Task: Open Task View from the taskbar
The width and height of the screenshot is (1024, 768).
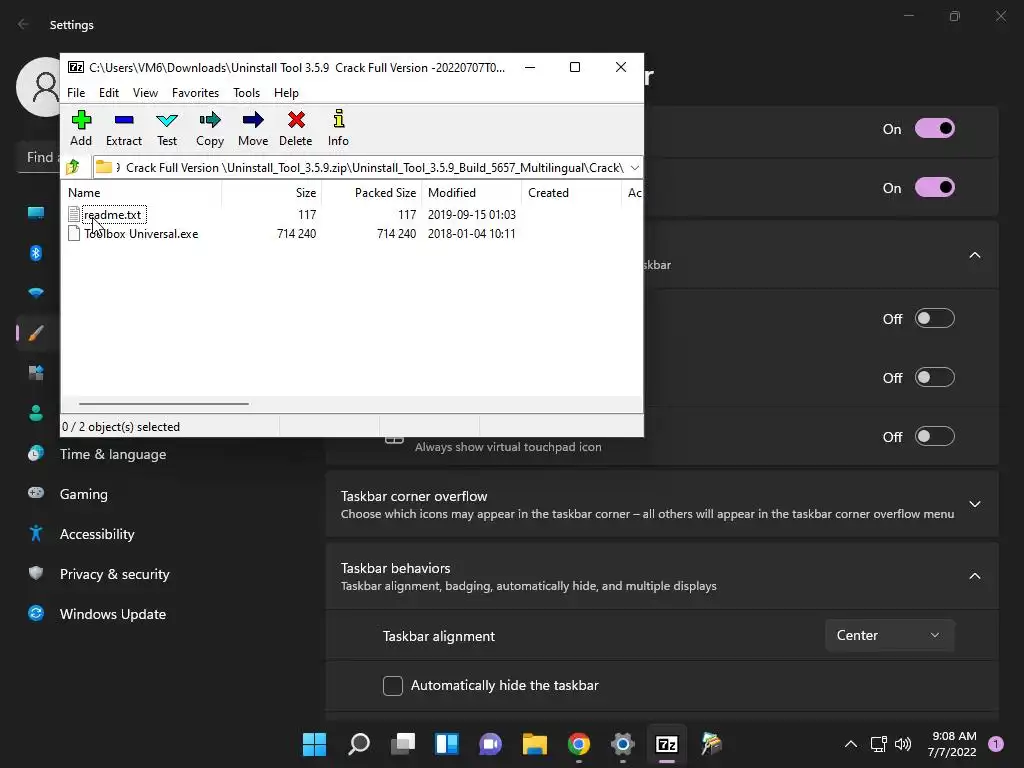Action: (403, 744)
